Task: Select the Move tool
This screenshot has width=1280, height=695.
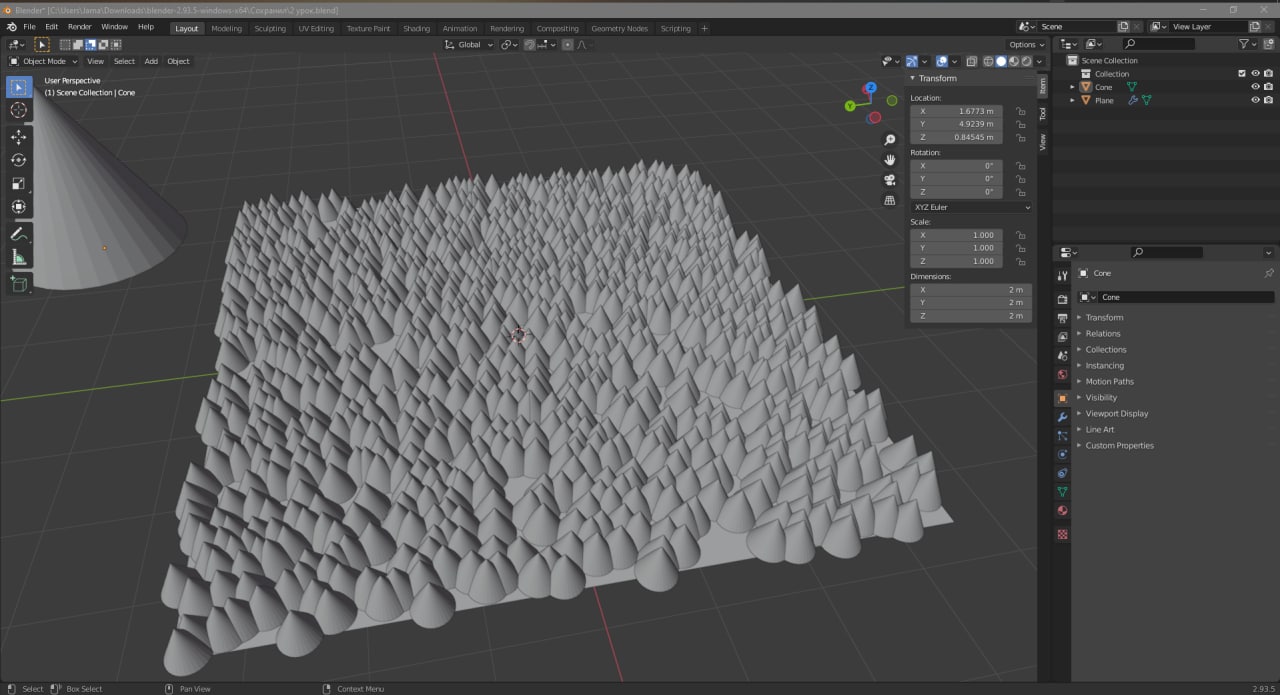Action: coord(18,137)
